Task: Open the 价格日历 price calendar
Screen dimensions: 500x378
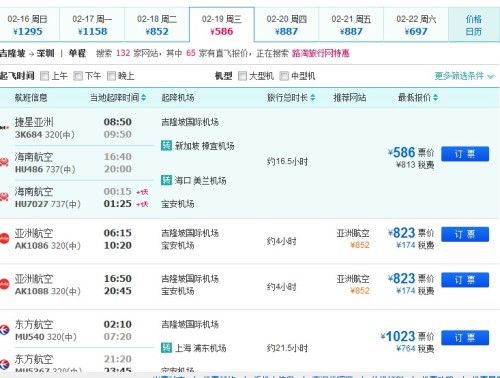Action: pyautogui.click(x=474, y=25)
